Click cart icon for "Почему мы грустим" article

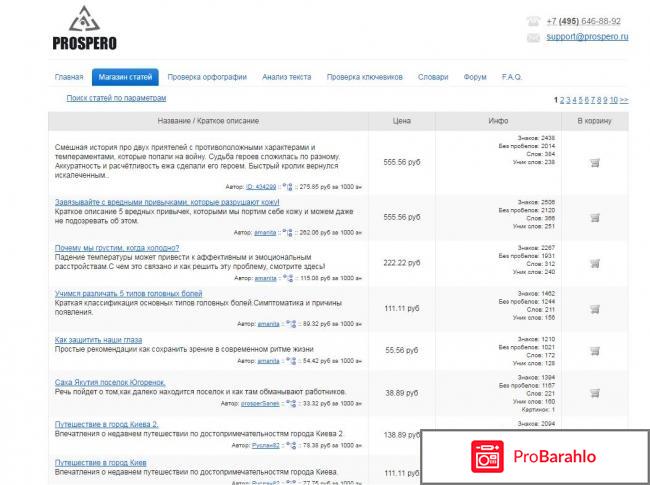click(x=594, y=263)
